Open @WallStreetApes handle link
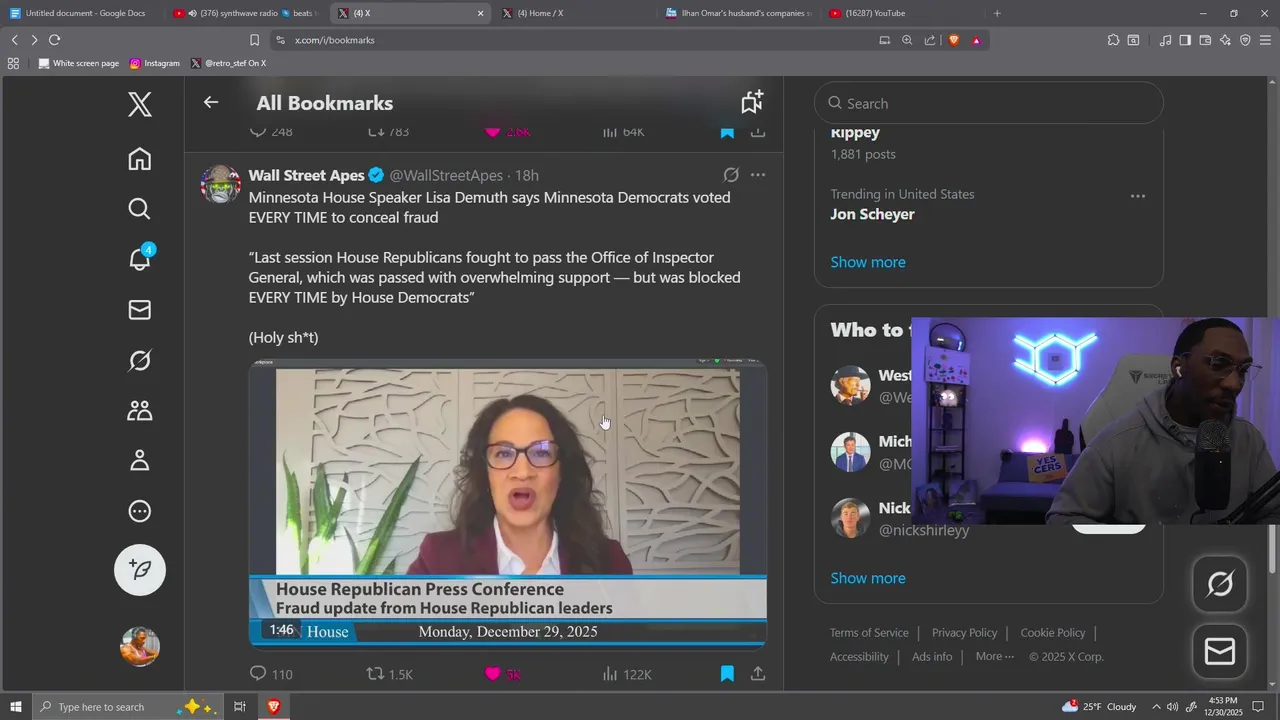Viewport: 1280px width, 720px height. pos(446,175)
